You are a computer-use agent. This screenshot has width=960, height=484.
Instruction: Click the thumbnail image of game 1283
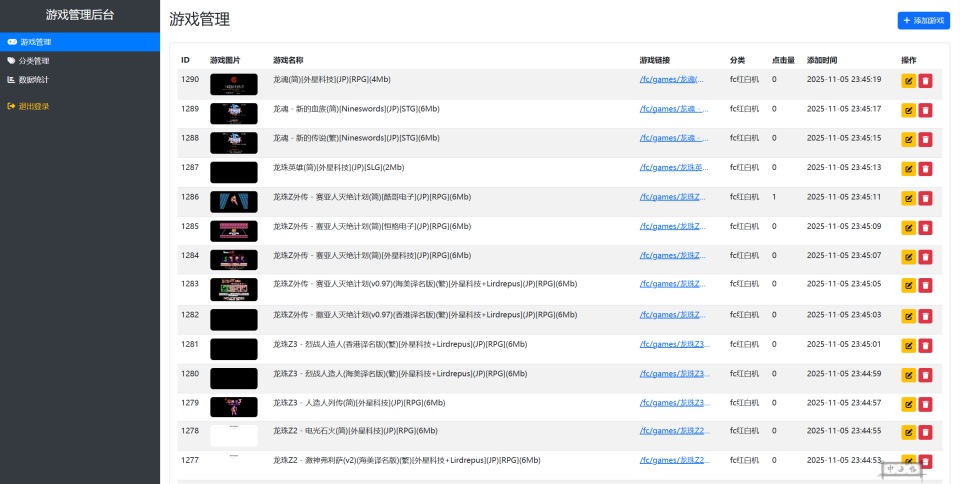click(233, 290)
